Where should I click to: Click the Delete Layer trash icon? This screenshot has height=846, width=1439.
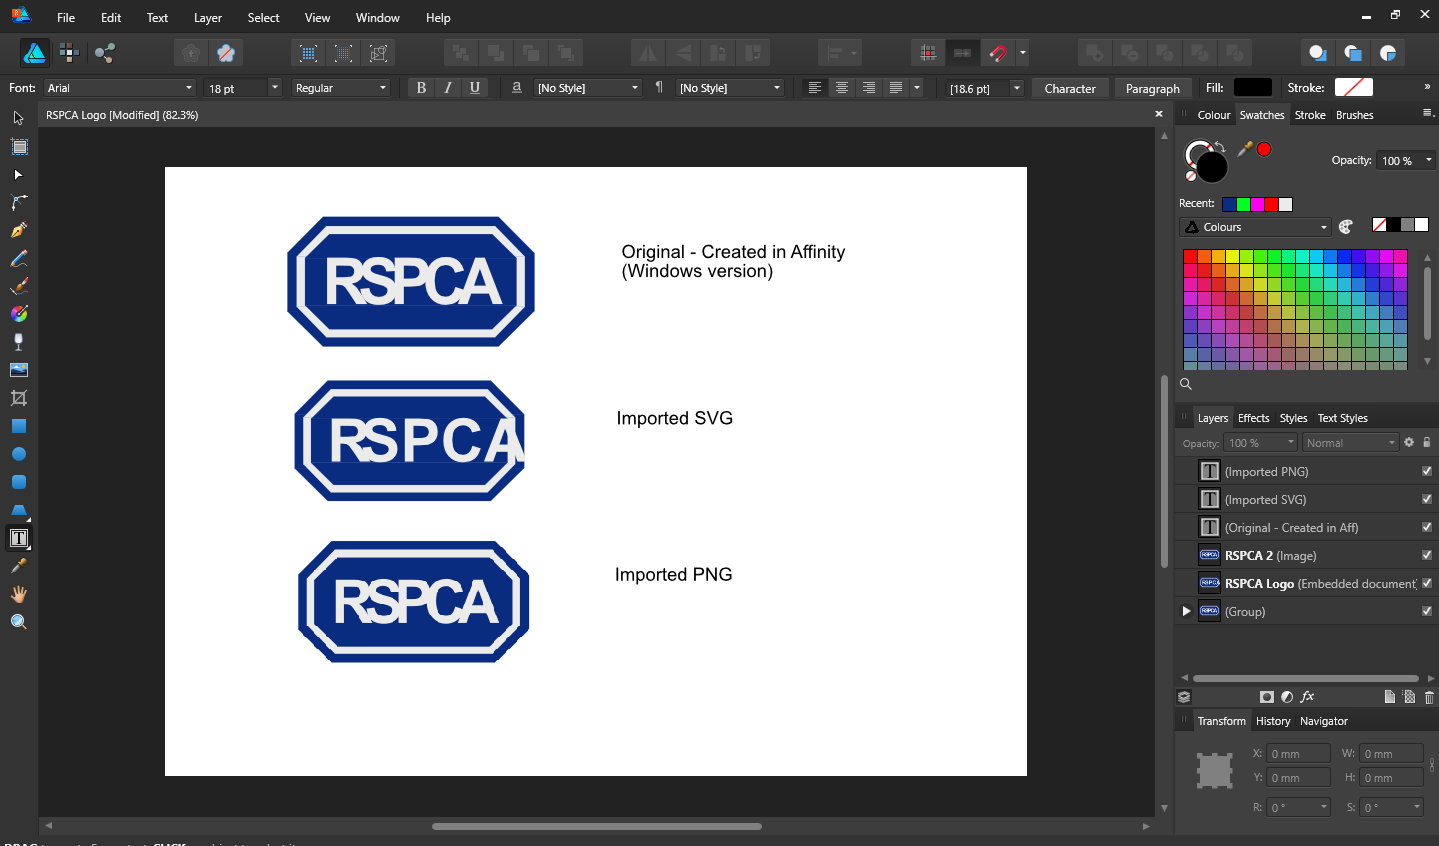pos(1429,697)
